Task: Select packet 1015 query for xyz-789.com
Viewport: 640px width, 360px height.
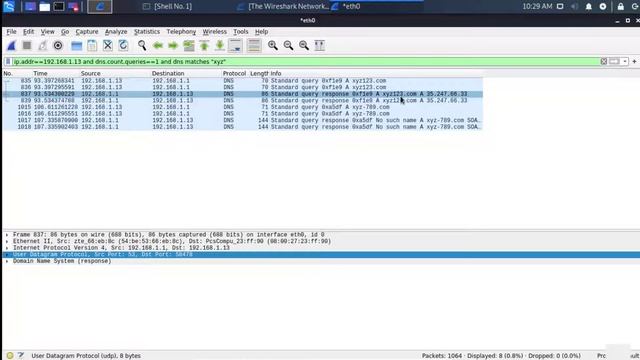Action: 243,107
